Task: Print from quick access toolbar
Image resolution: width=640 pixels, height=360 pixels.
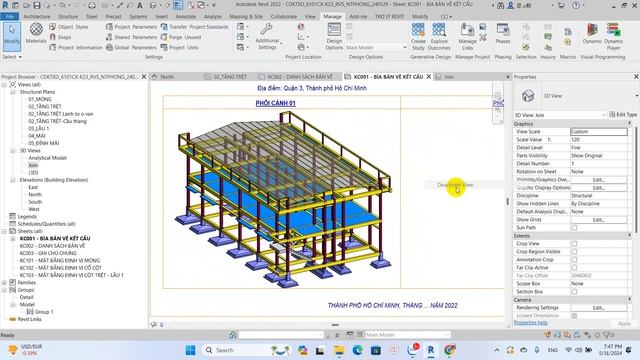Action: click(92, 5)
